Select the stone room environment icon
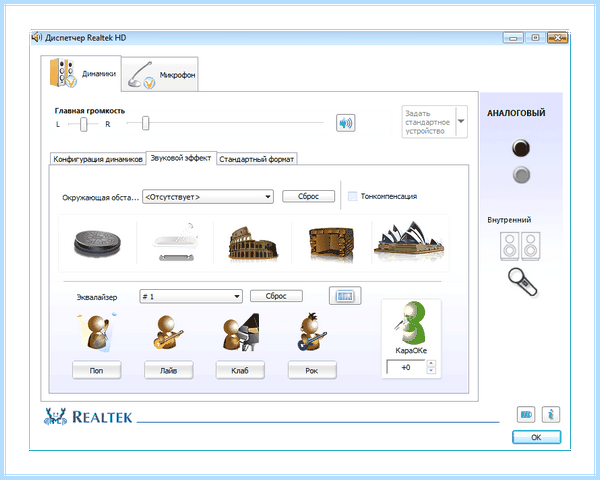This screenshot has width=600, height=480. pyautogui.click(x=331, y=243)
